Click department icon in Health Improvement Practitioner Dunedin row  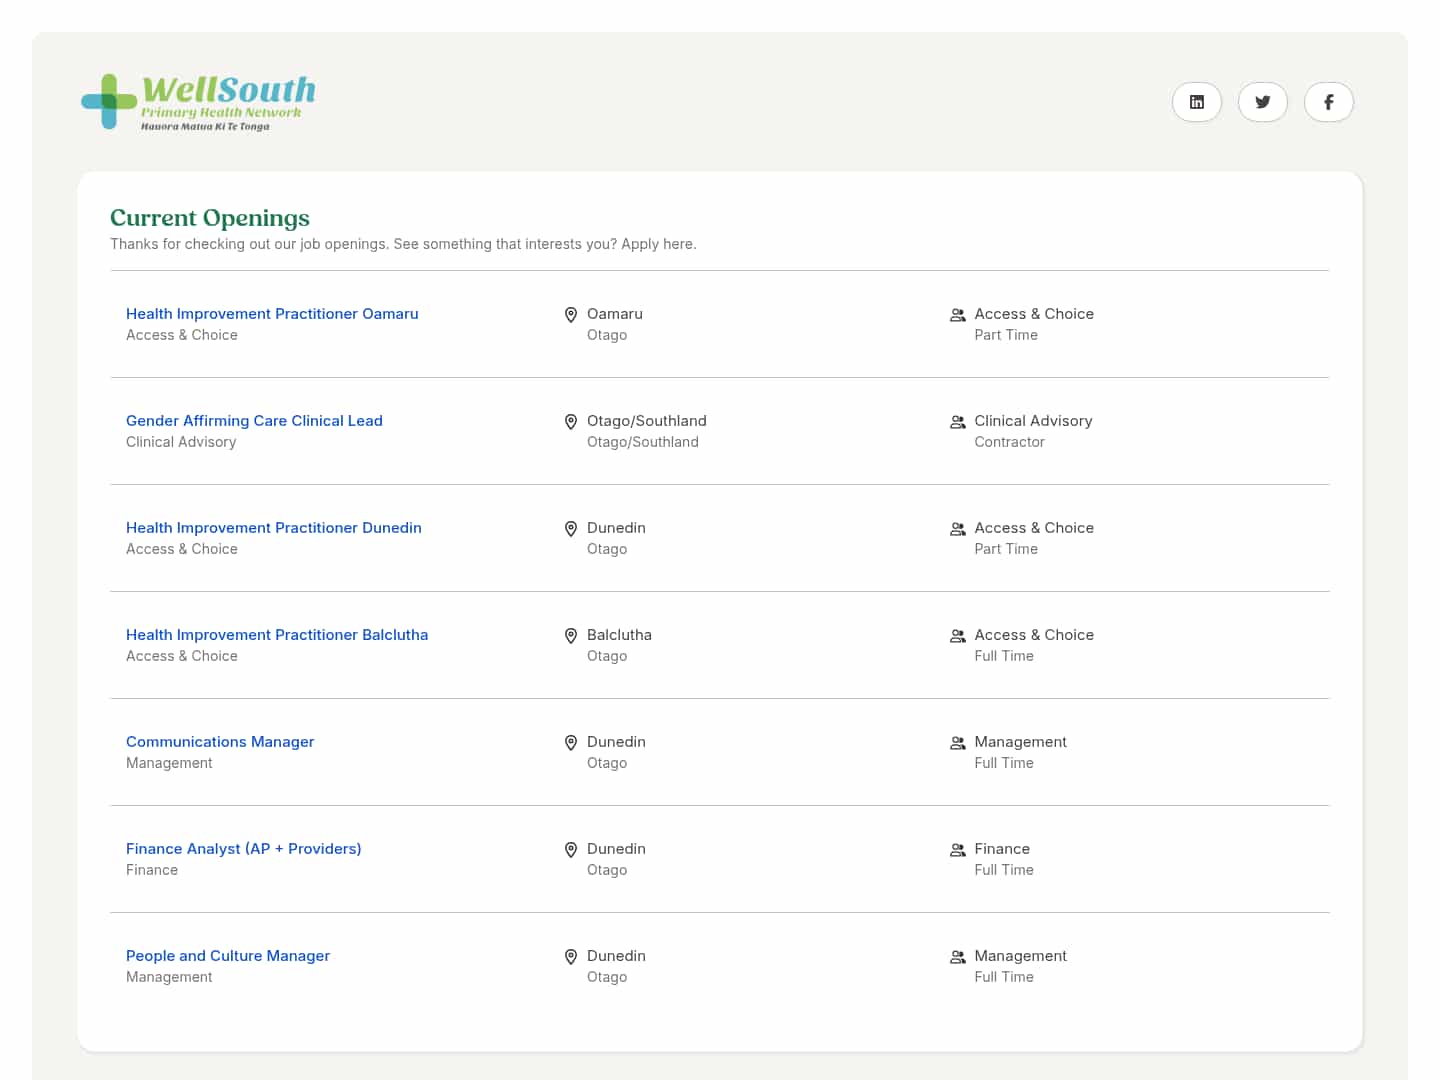(x=958, y=529)
